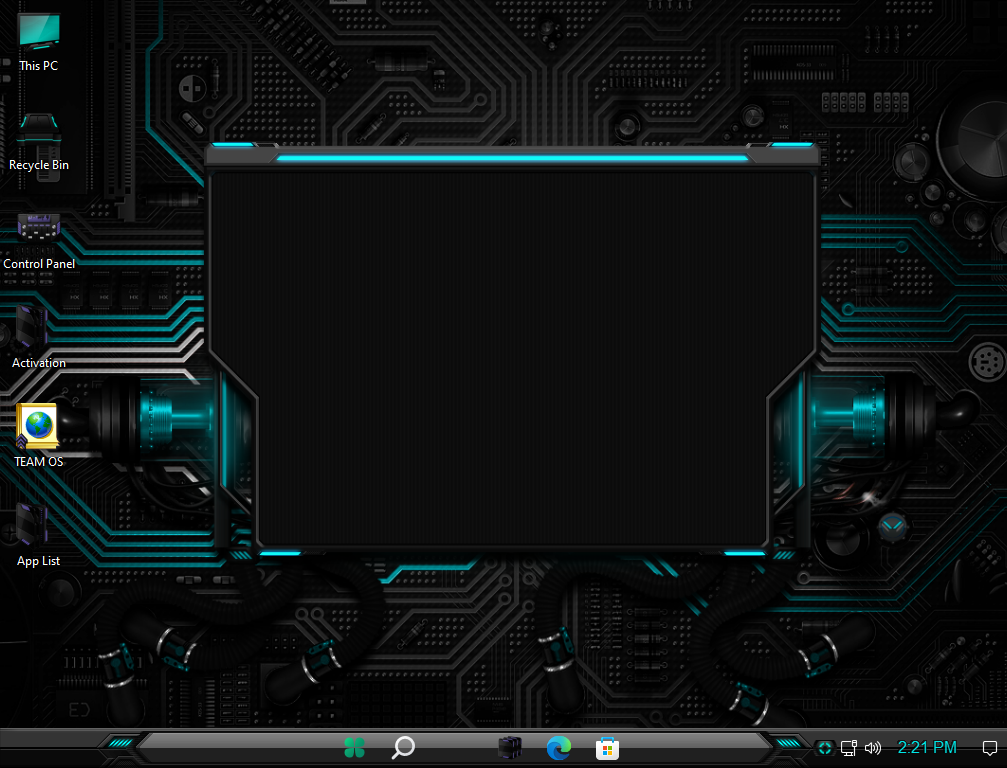This screenshot has width=1007, height=768.
Task: Click the App List text label
Action: pos(39,561)
